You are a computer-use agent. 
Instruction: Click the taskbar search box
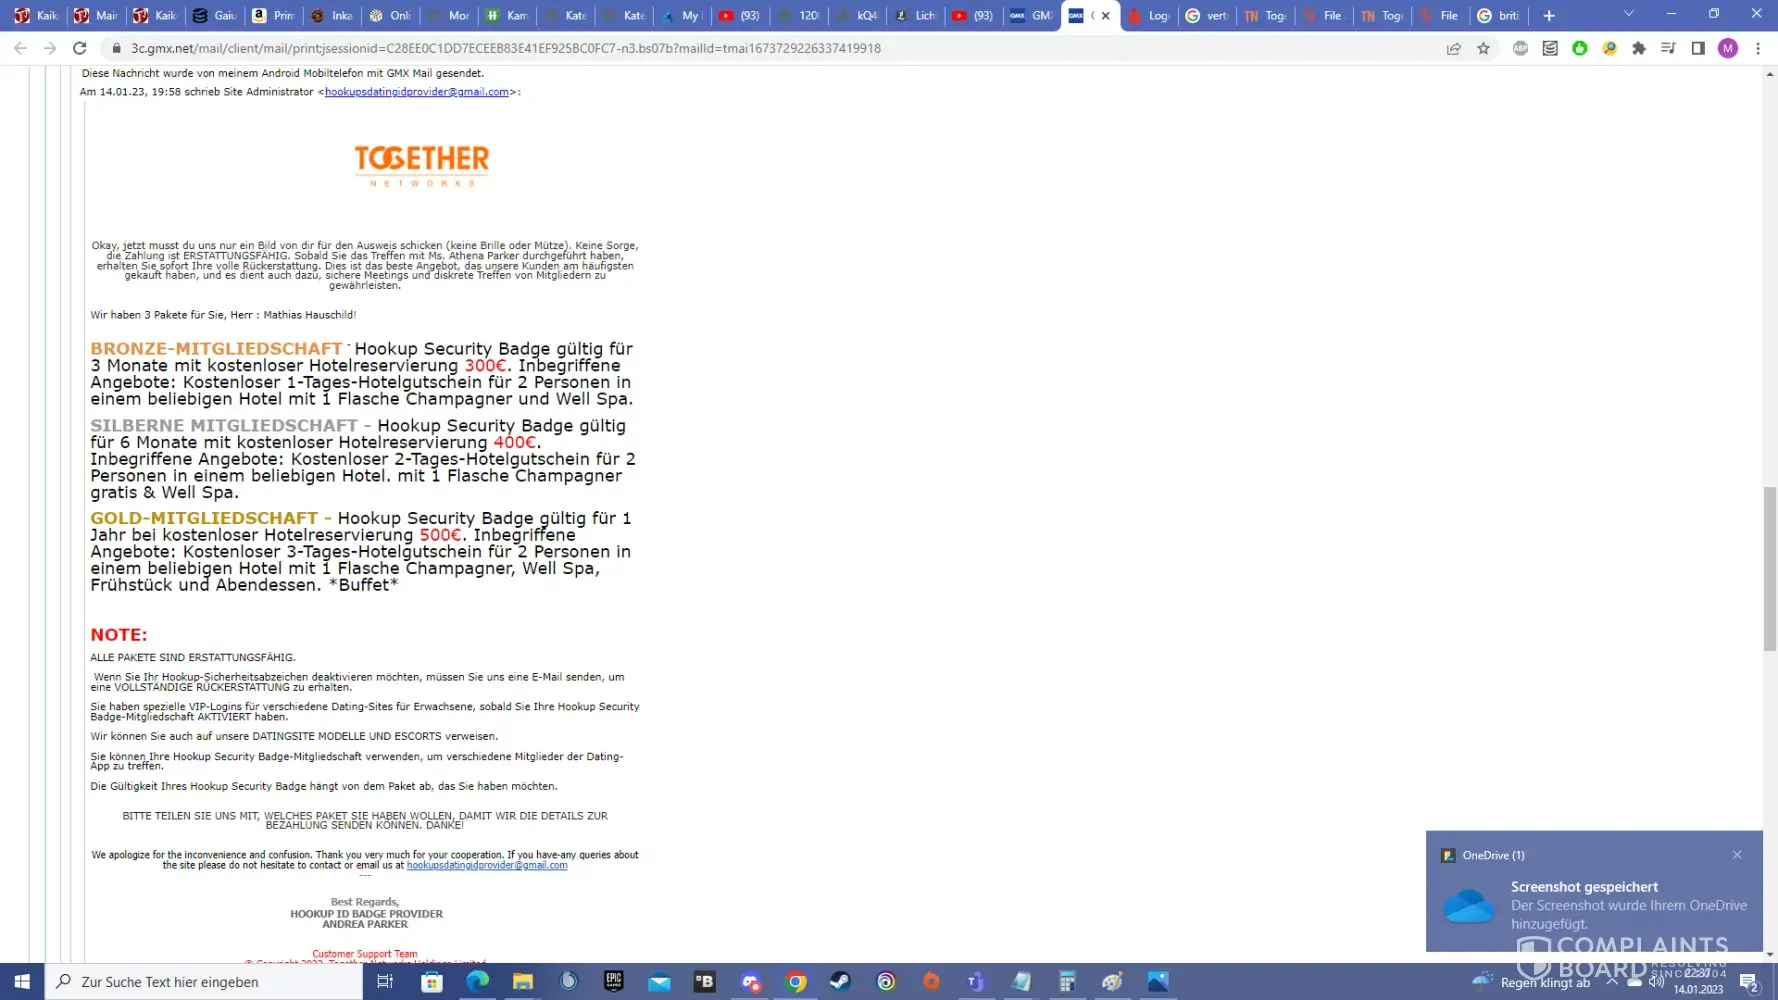[204, 982]
